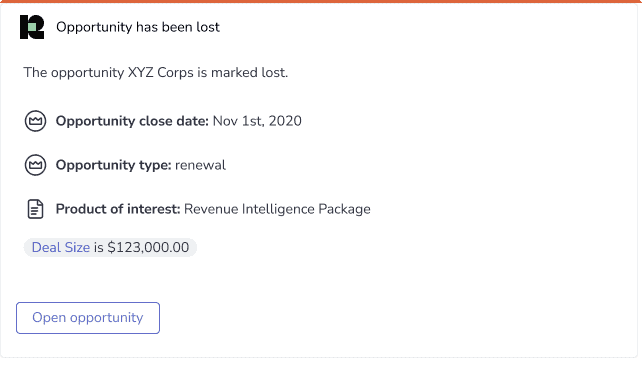Click the crown icon beside Opportunity close date

click(x=36, y=121)
